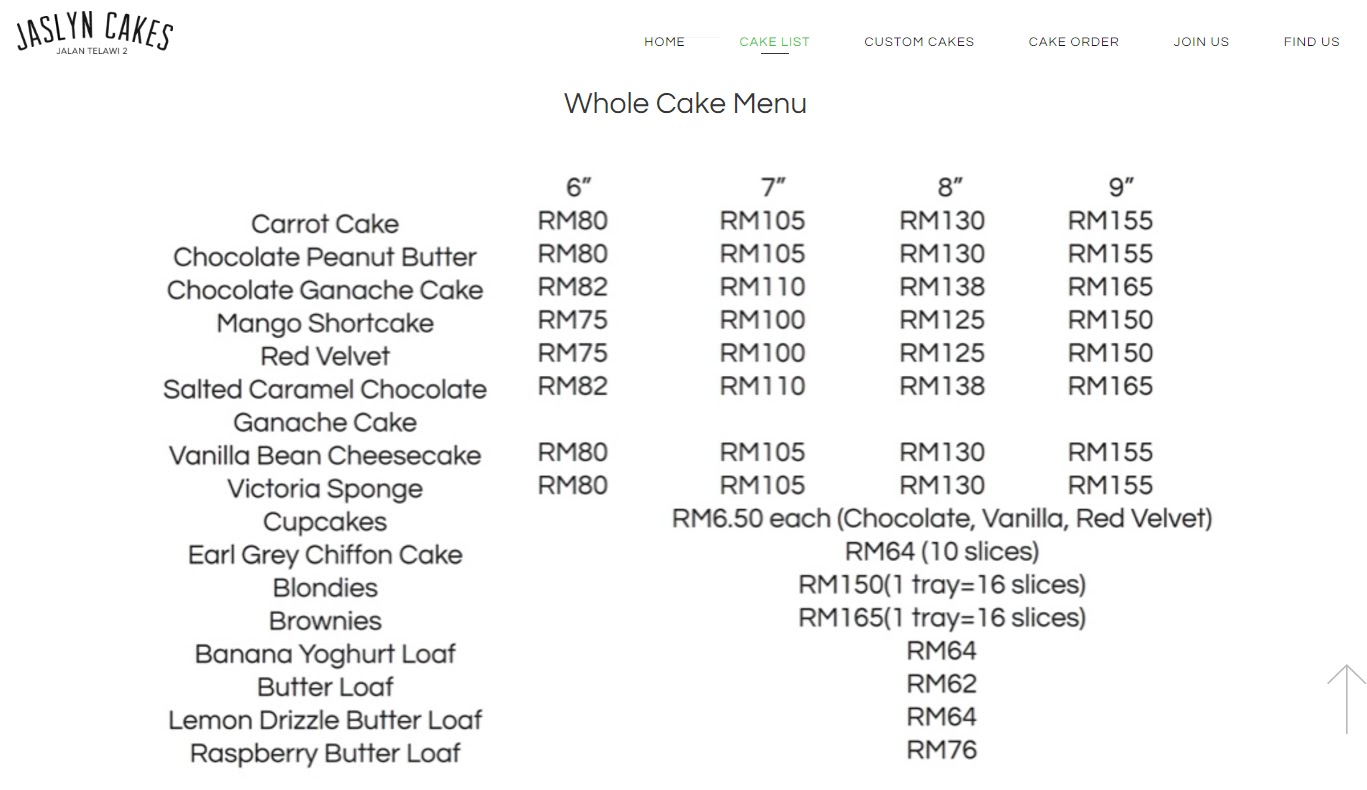This screenshot has width=1367, height=790.
Task: Open the Home menu item
Action: (x=664, y=42)
